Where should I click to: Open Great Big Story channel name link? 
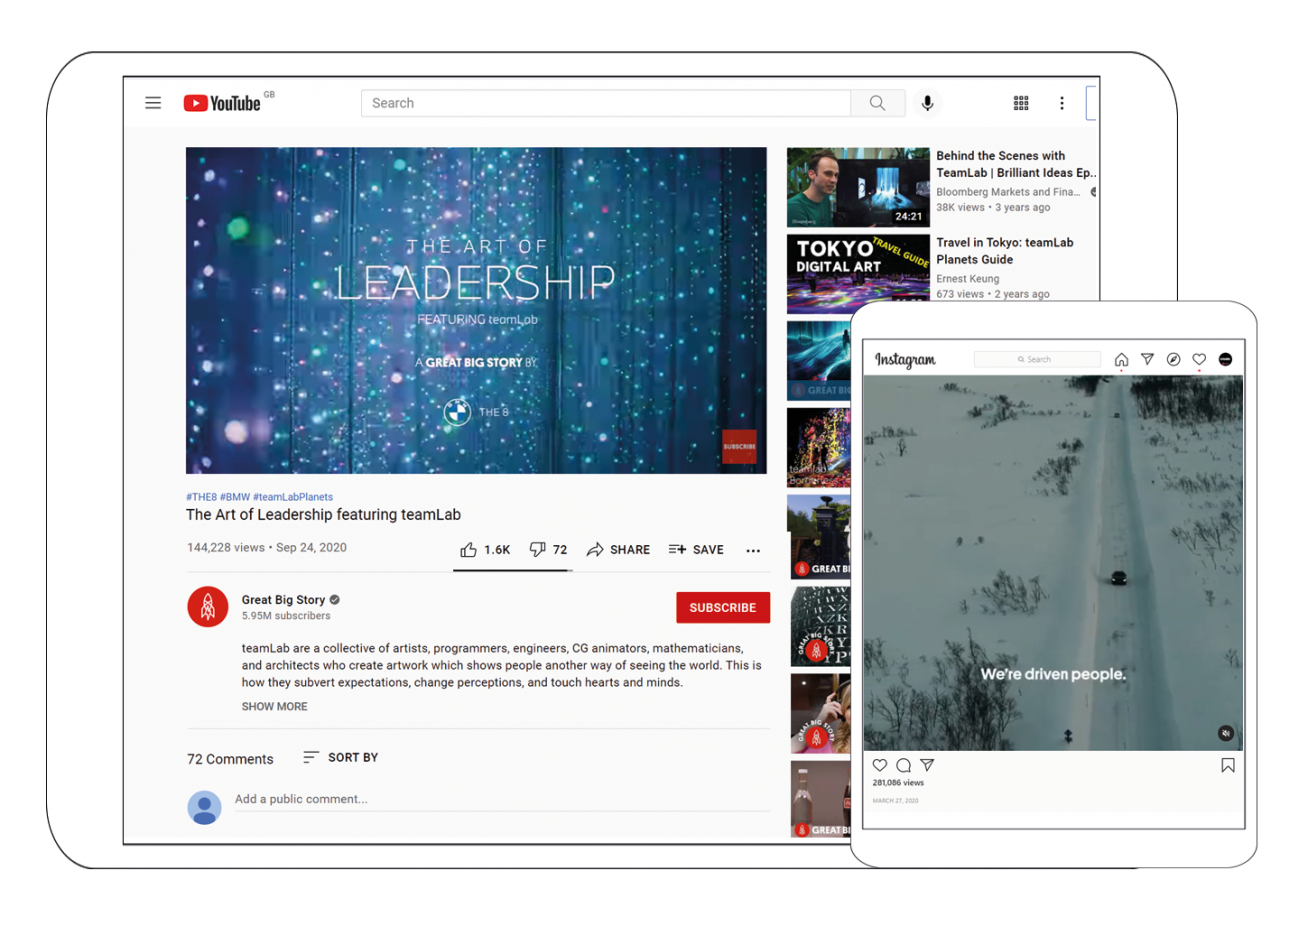283,600
